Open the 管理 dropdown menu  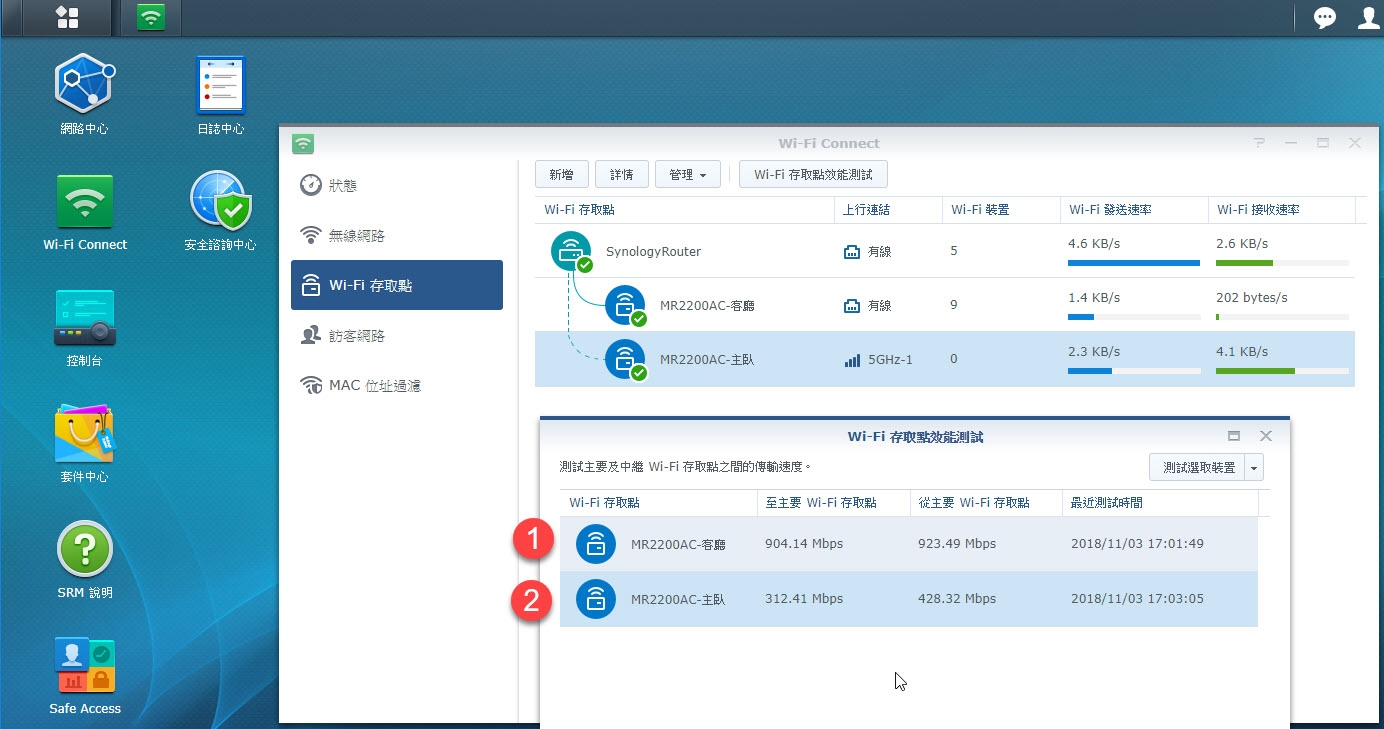click(688, 174)
